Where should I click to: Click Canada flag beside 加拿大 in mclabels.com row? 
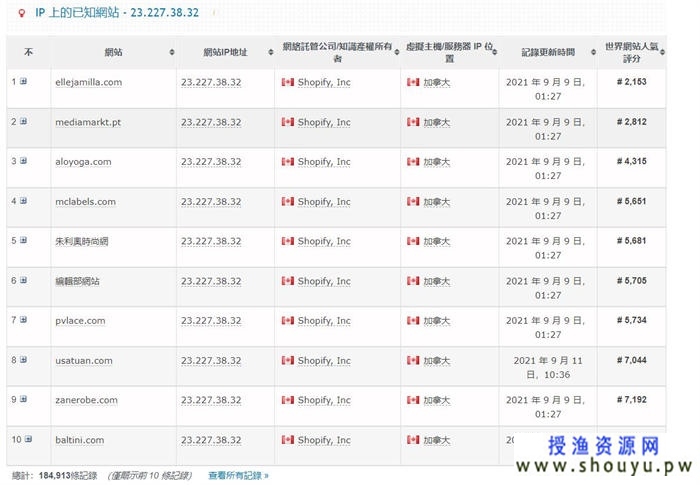tap(413, 201)
